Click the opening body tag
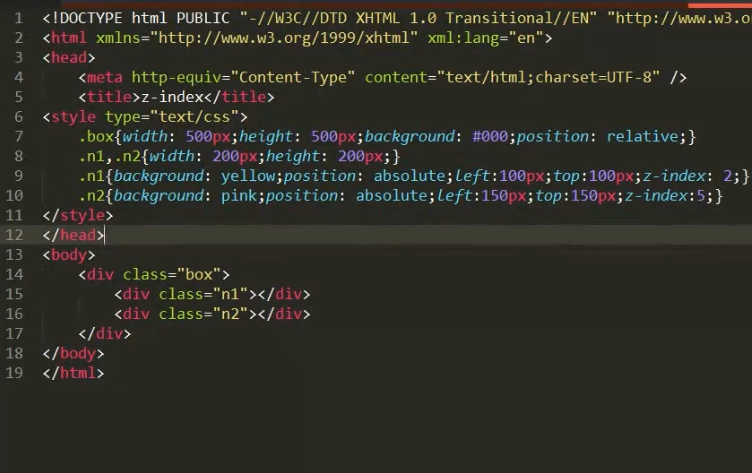The height and width of the screenshot is (473, 752). (x=69, y=255)
